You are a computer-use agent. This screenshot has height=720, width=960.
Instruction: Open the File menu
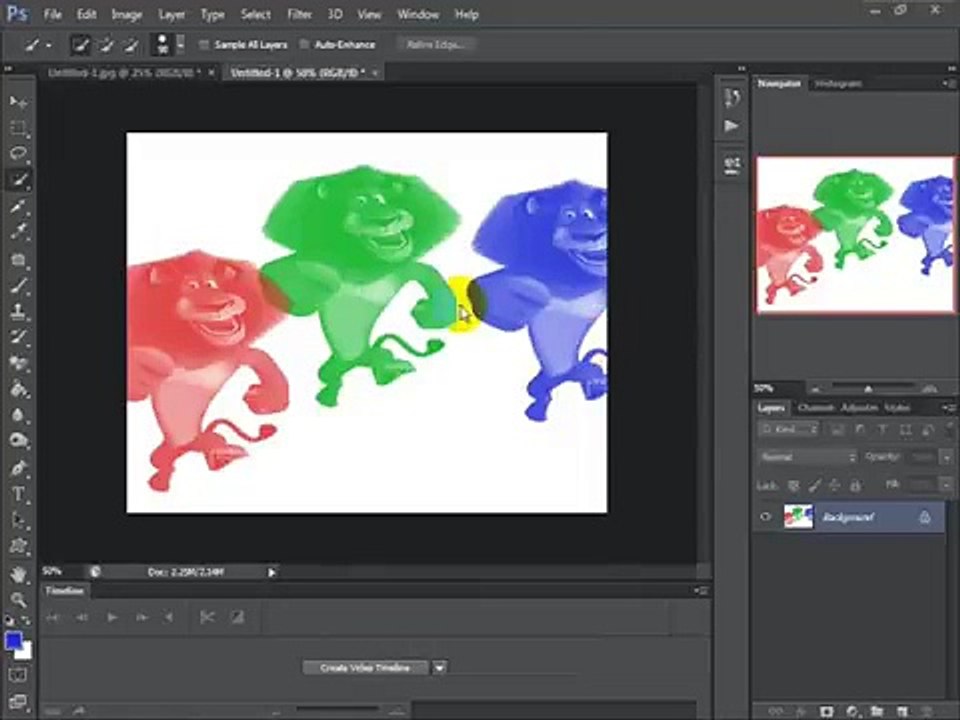pos(53,14)
